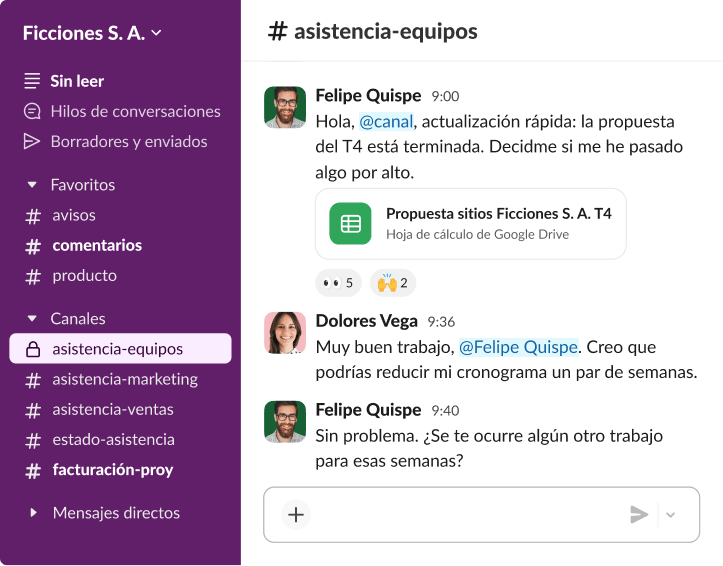The image size is (723, 566).
Task: Click the Dolores Vega sender name
Action: pos(367,321)
